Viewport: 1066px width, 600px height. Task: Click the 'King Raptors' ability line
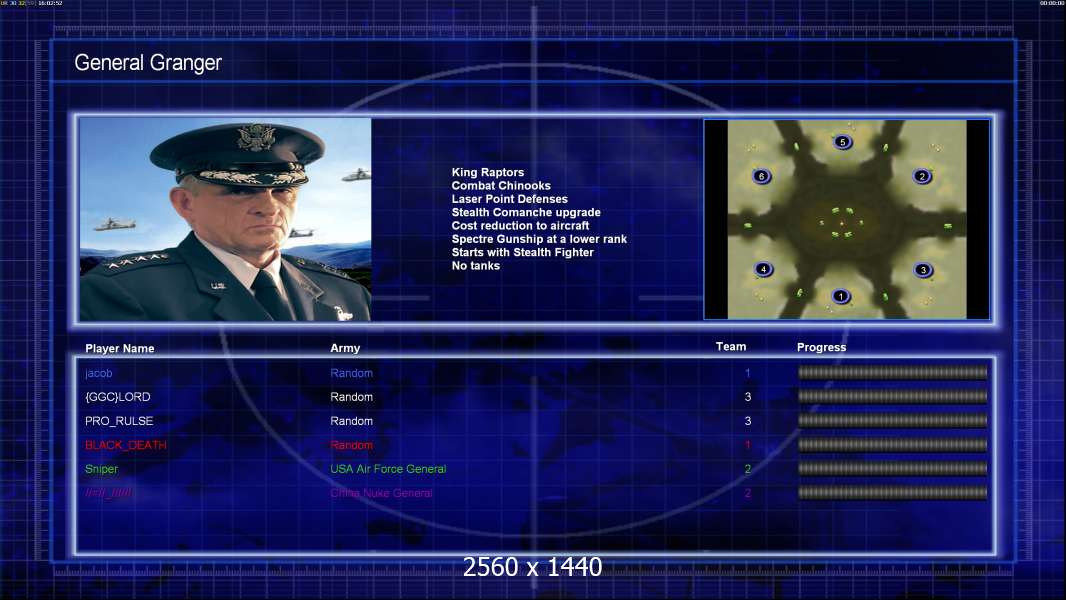pyautogui.click(x=488, y=173)
